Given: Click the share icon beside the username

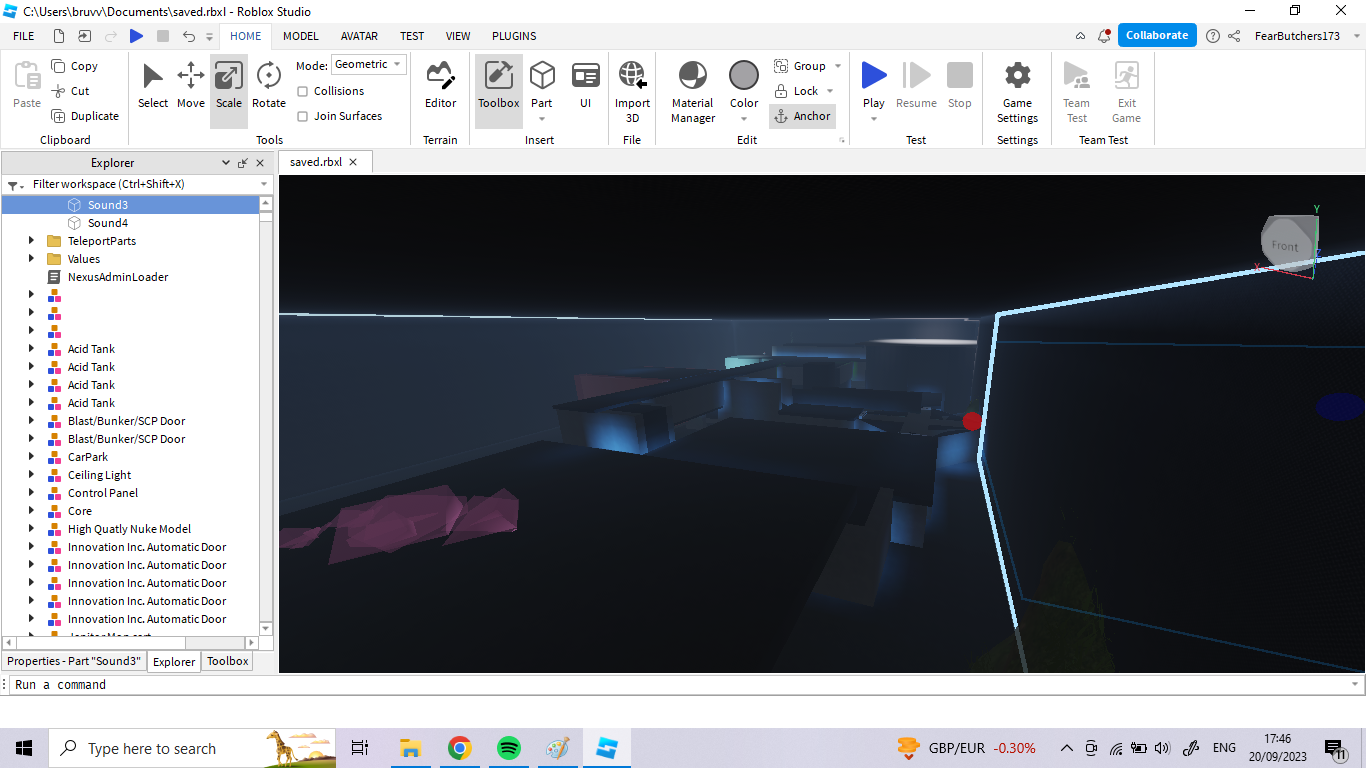Looking at the screenshot, I should tap(1234, 36).
